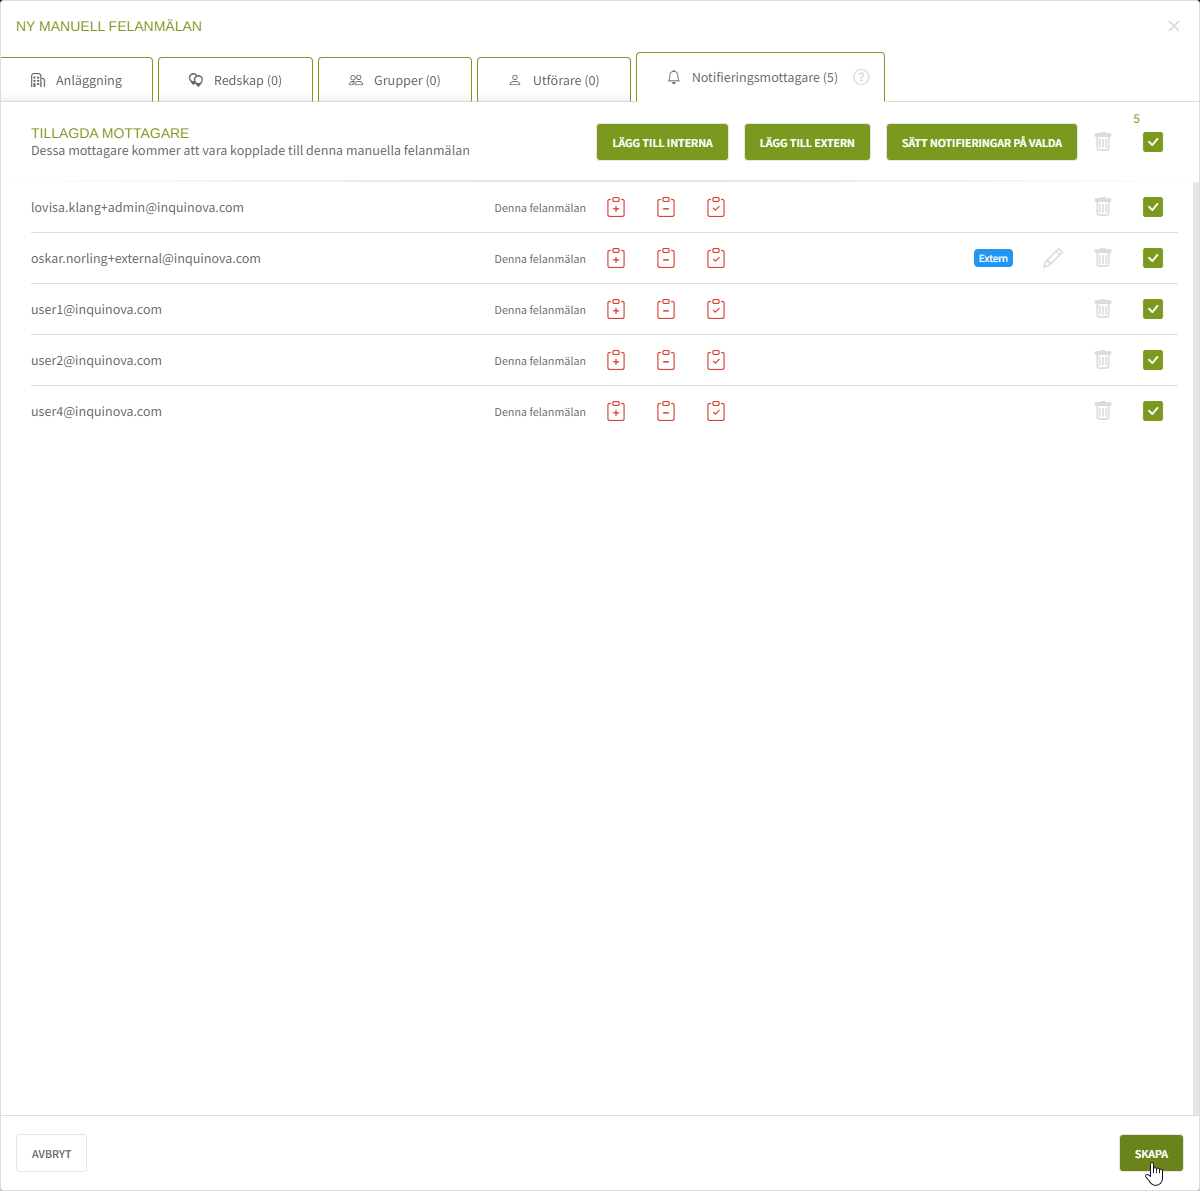Click clipboard-plus icon for lovisa.klang+admin row
The height and width of the screenshot is (1191, 1200).
tap(616, 208)
